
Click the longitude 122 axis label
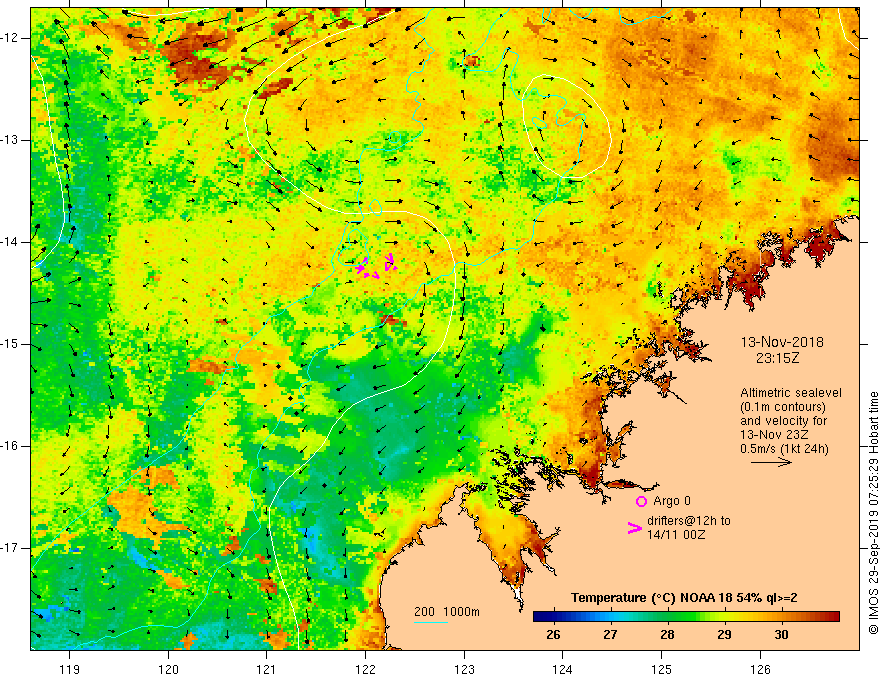click(x=365, y=669)
